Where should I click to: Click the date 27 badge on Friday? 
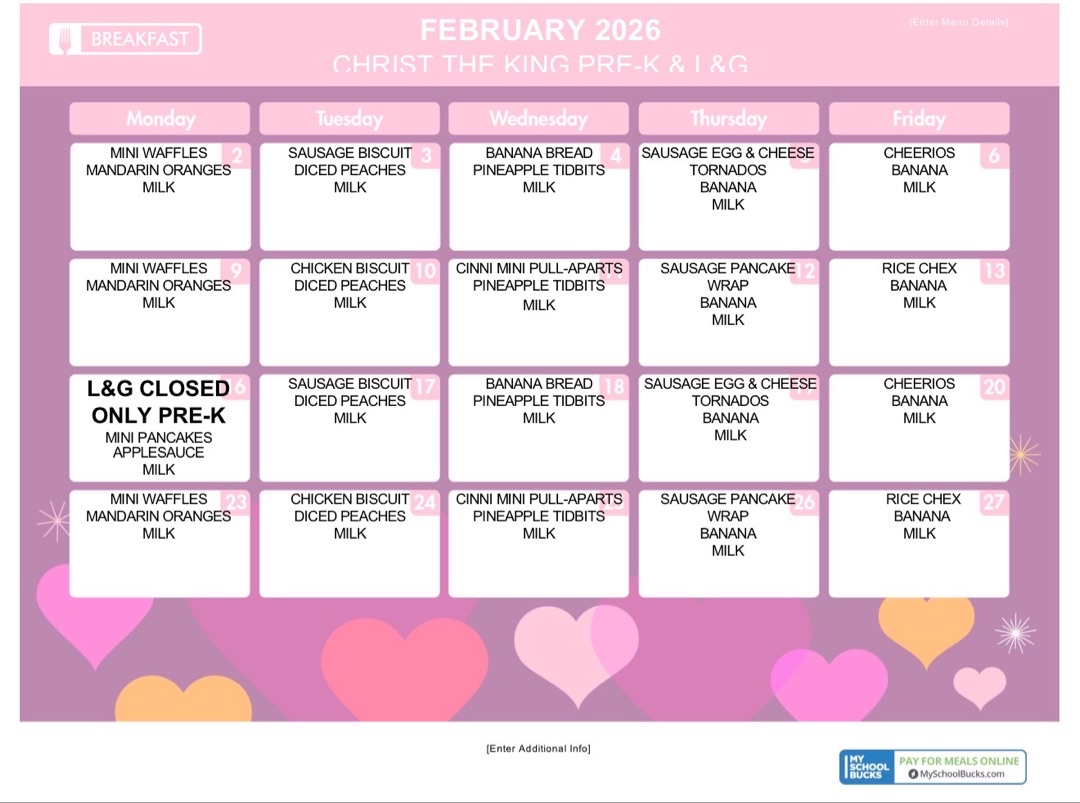coord(993,502)
